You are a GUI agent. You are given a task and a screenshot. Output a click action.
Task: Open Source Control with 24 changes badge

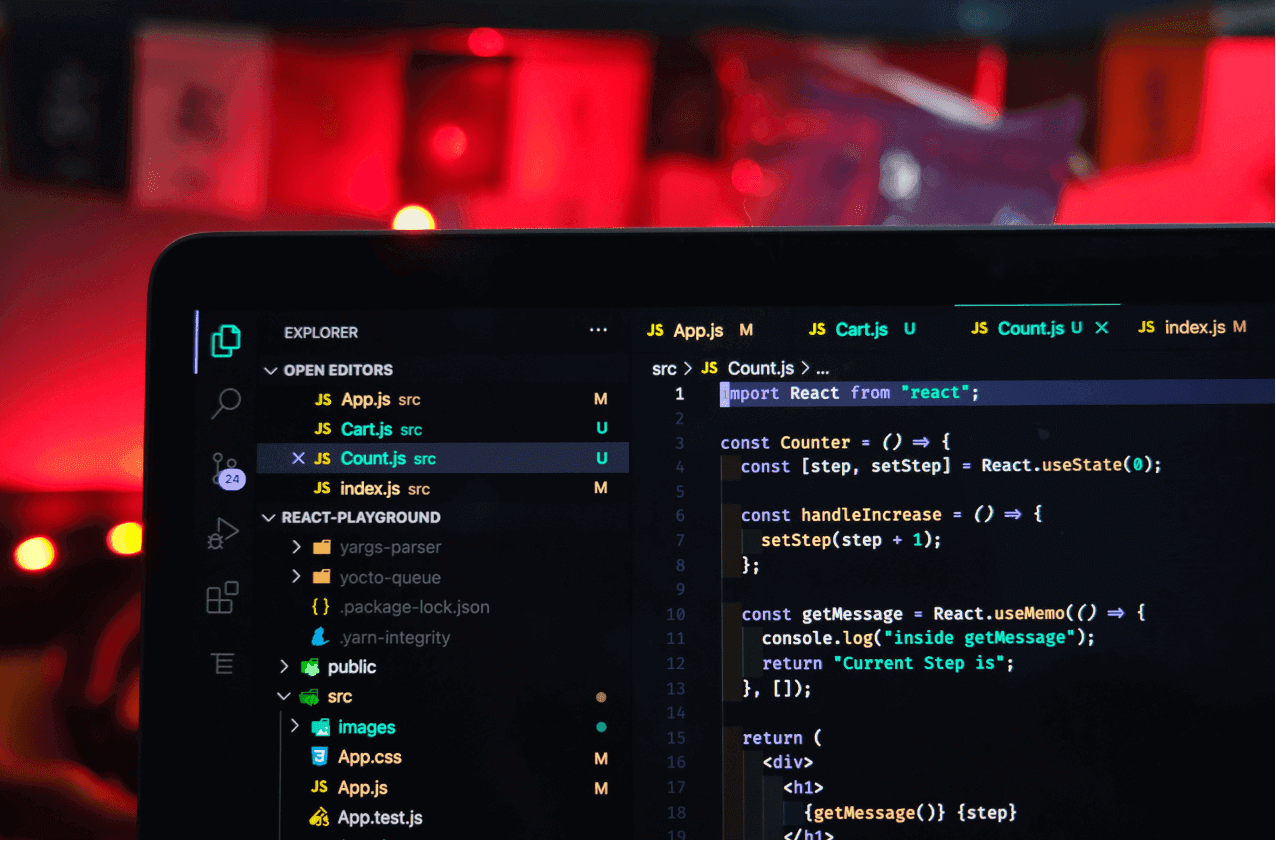(x=228, y=469)
